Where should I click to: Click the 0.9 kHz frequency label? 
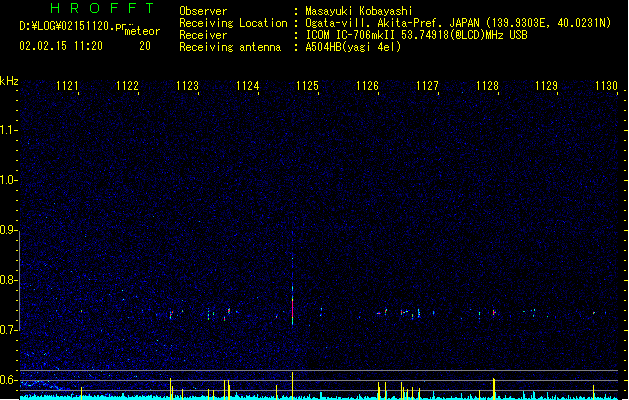click(9, 230)
